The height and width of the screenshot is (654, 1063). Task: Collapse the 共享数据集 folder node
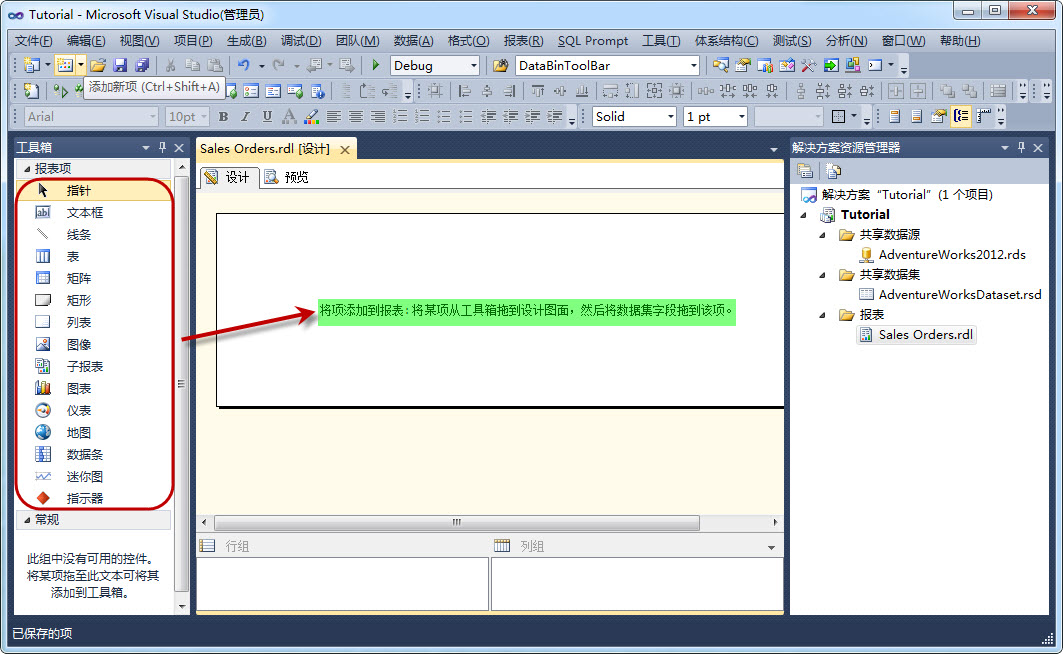[822, 275]
